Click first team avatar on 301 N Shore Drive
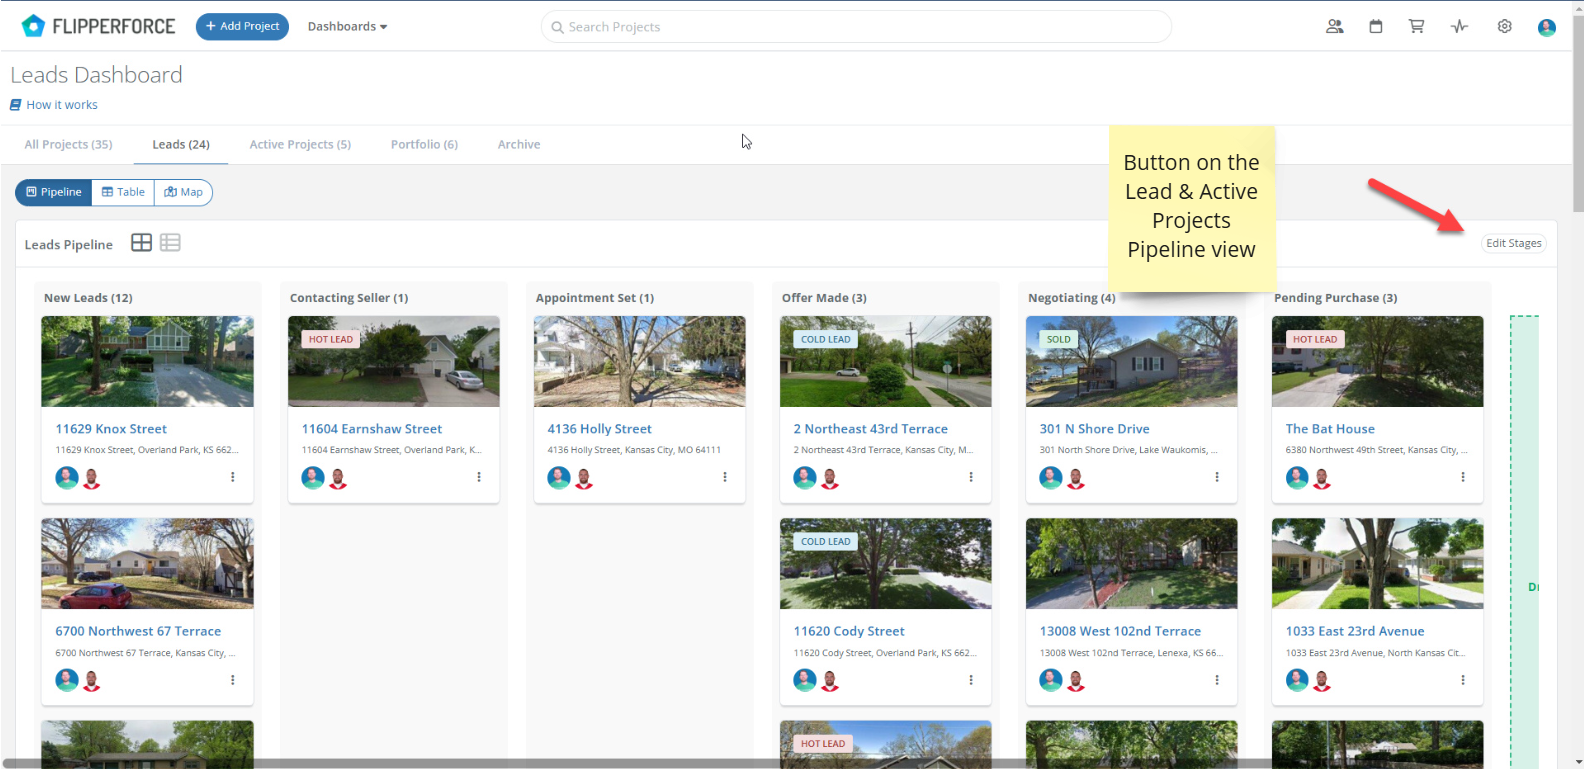 1051,478
